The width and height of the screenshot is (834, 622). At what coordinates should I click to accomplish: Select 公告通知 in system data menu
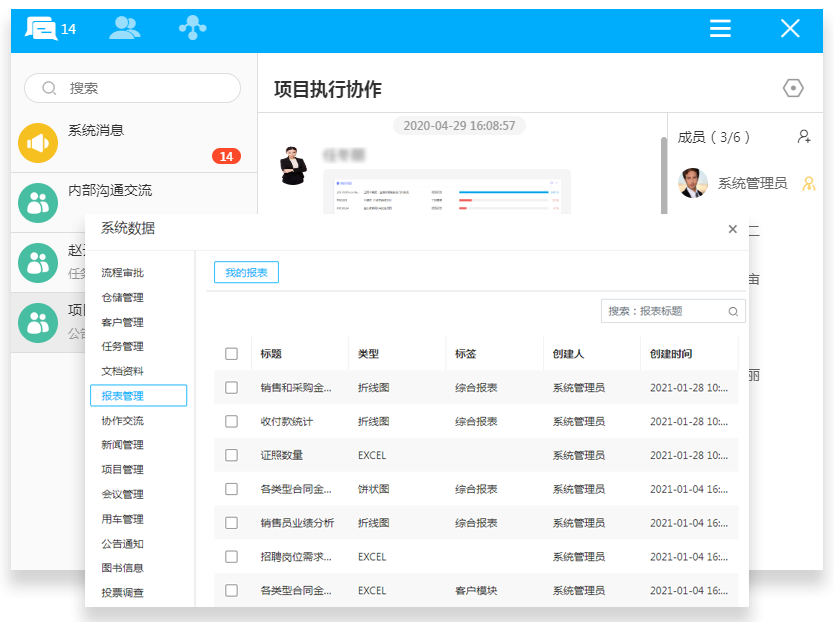click(122, 544)
